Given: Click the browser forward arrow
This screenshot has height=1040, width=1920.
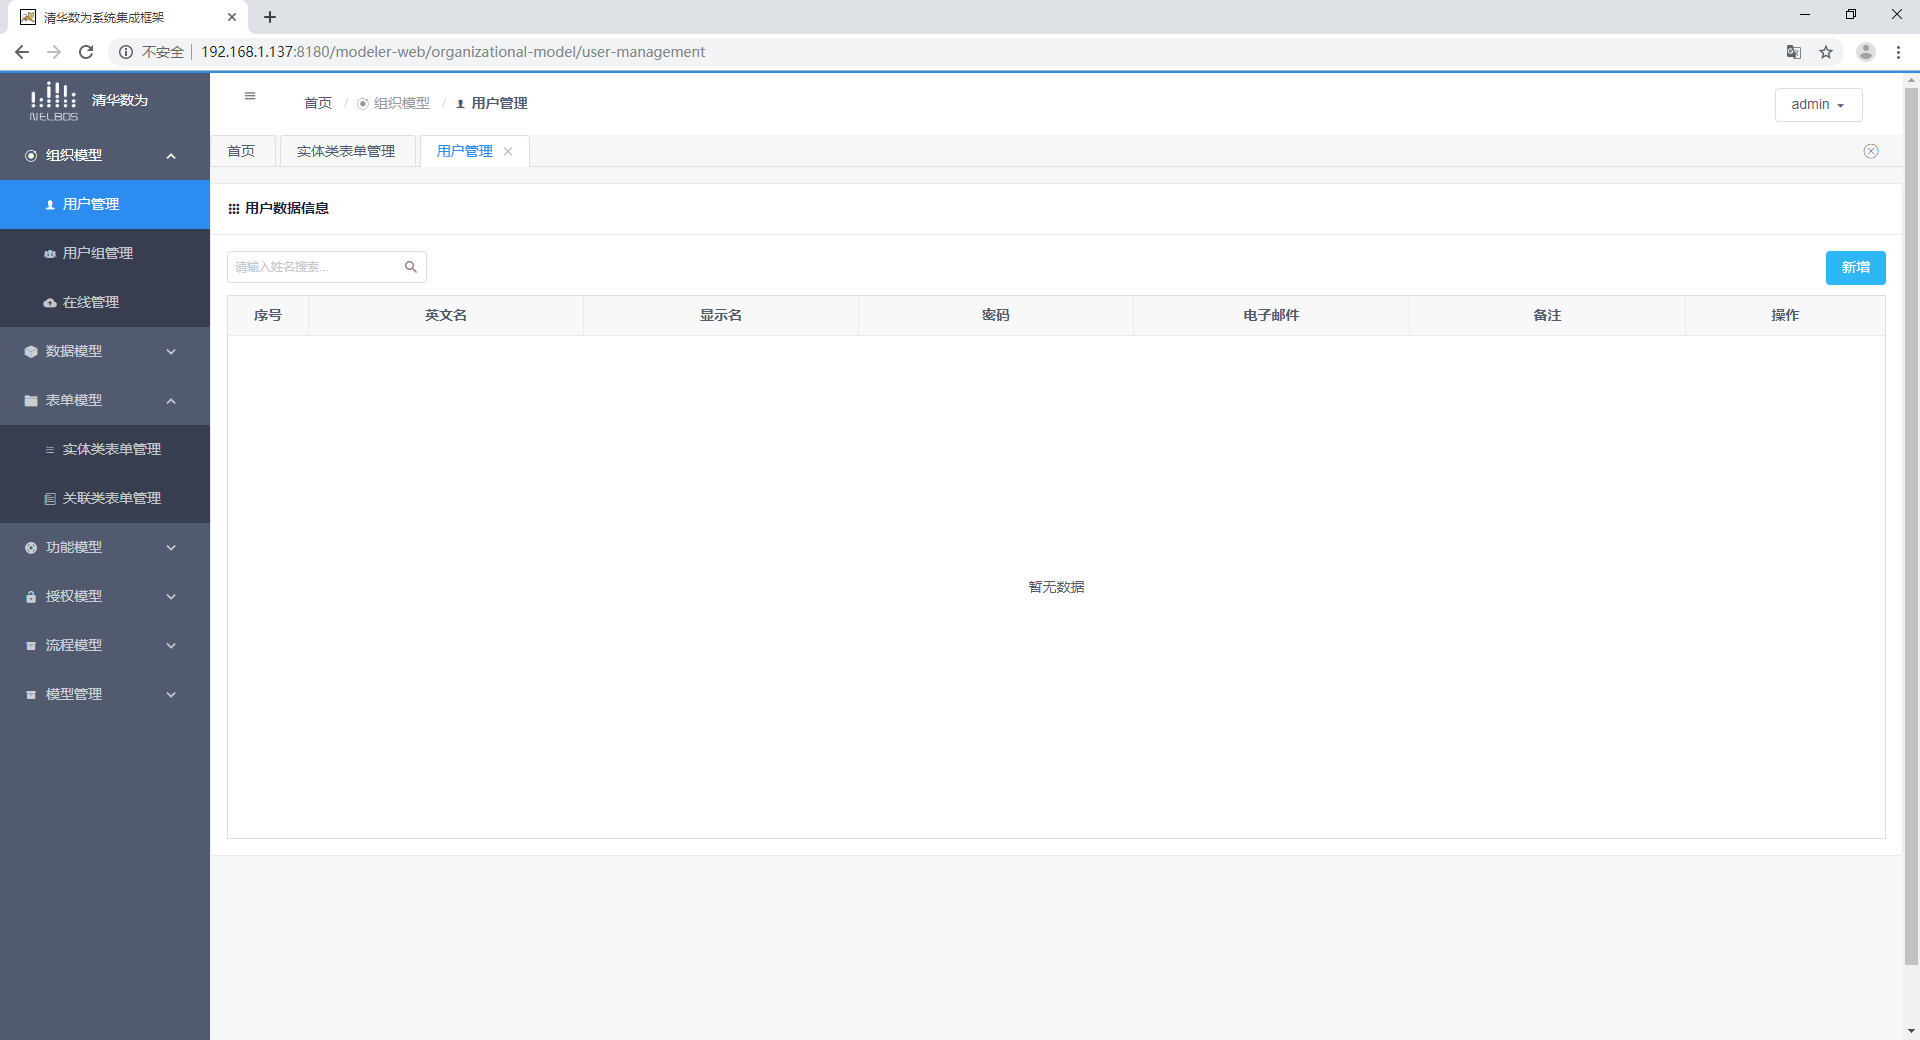Looking at the screenshot, I should 54,52.
